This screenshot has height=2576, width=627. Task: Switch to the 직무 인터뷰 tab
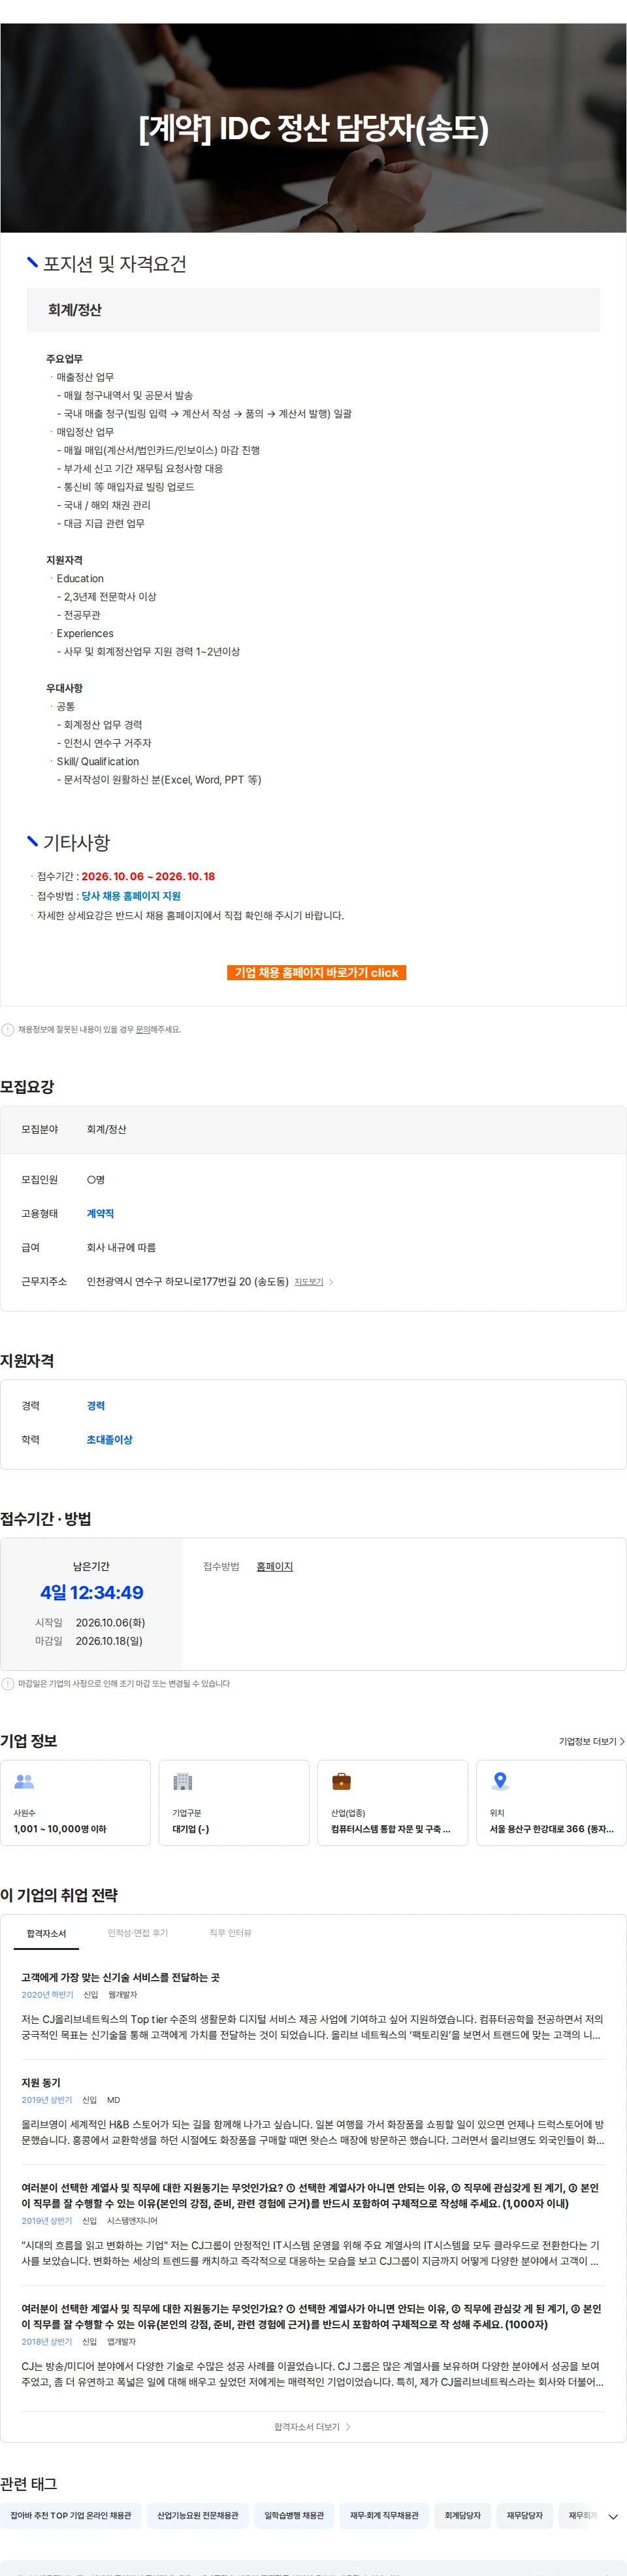[230, 1933]
